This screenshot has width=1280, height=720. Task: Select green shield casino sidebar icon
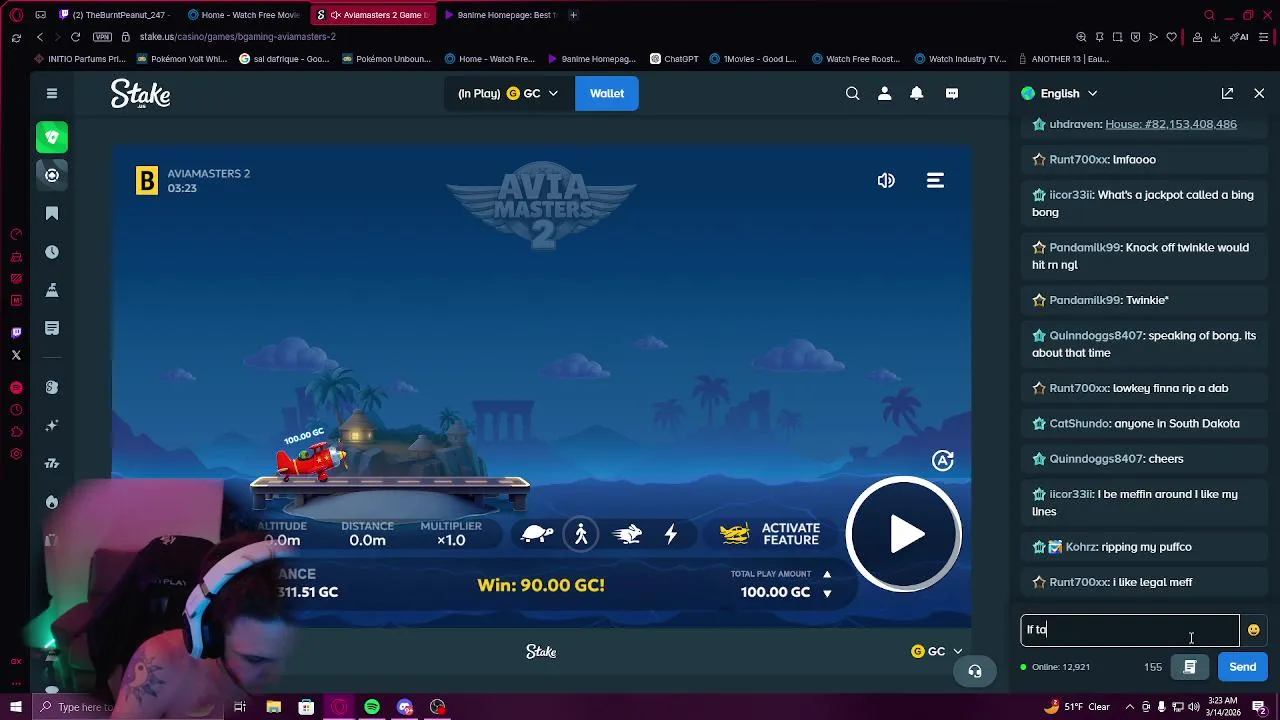tap(52, 137)
